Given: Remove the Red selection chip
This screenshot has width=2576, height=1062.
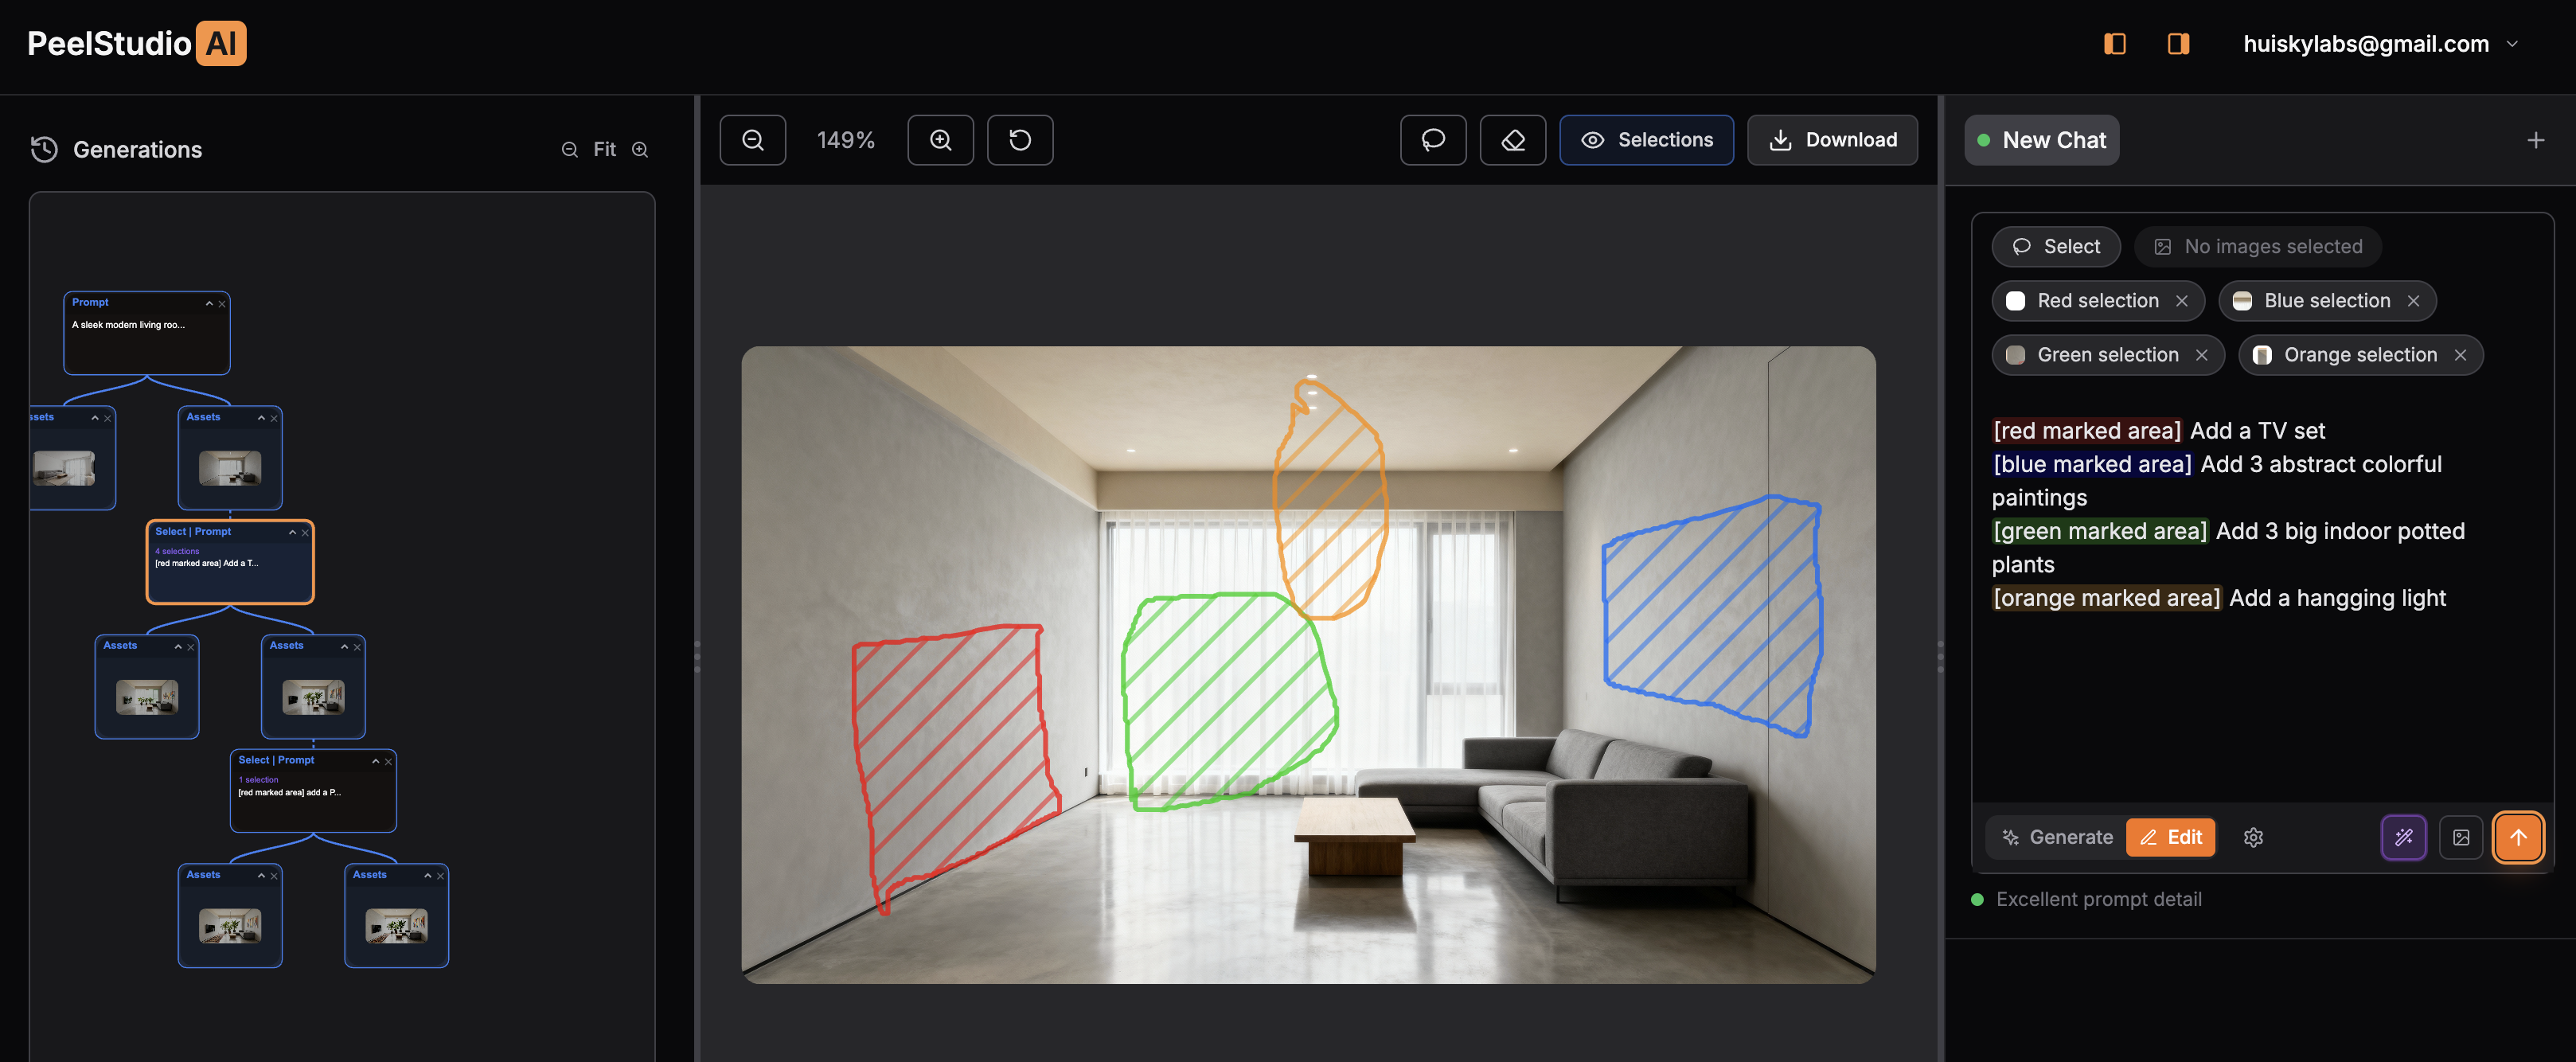Looking at the screenshot, I should click(2181, 301).
